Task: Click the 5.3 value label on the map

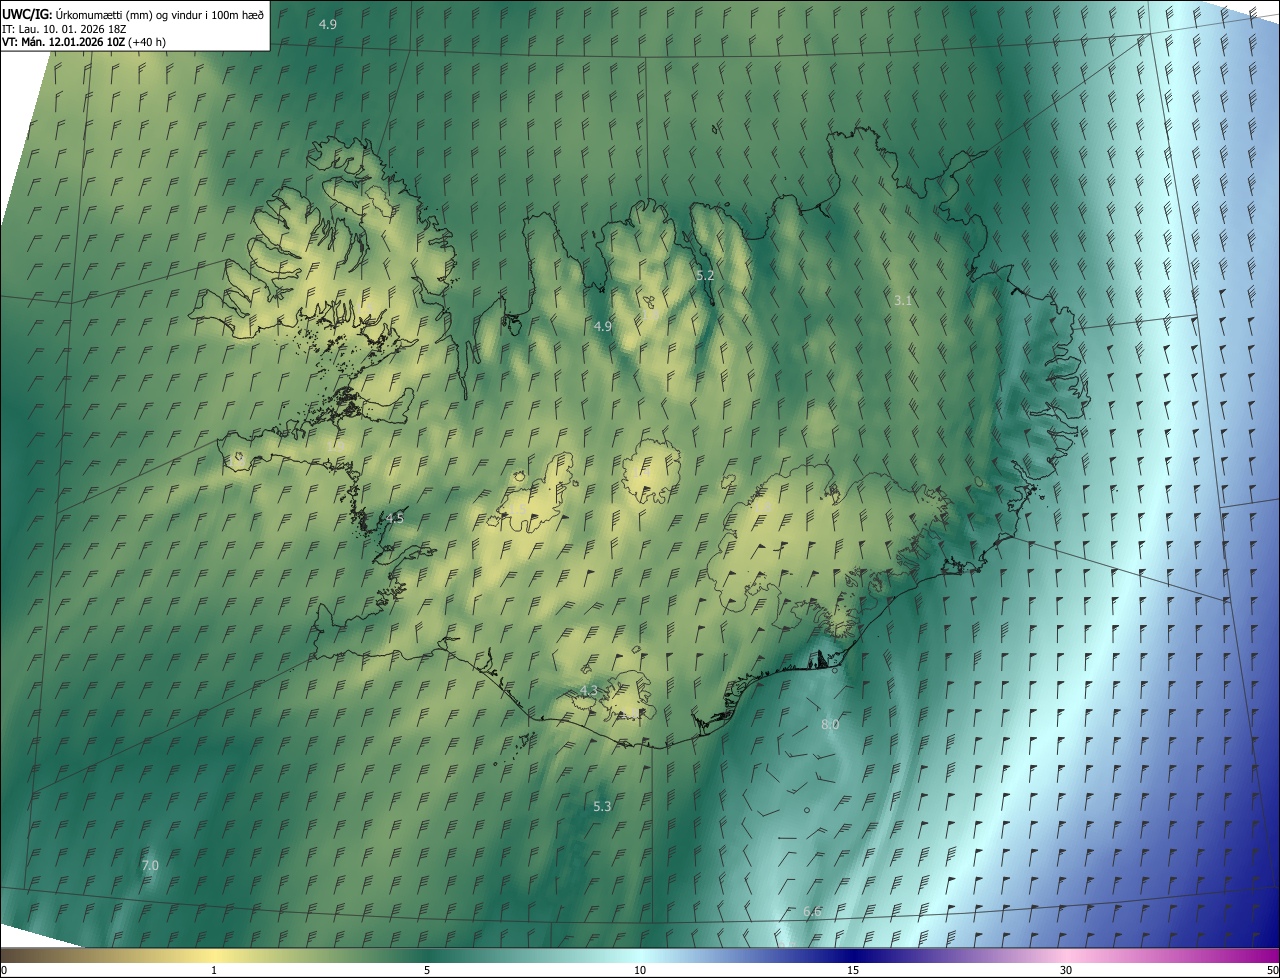Action: tap(602, 806)
